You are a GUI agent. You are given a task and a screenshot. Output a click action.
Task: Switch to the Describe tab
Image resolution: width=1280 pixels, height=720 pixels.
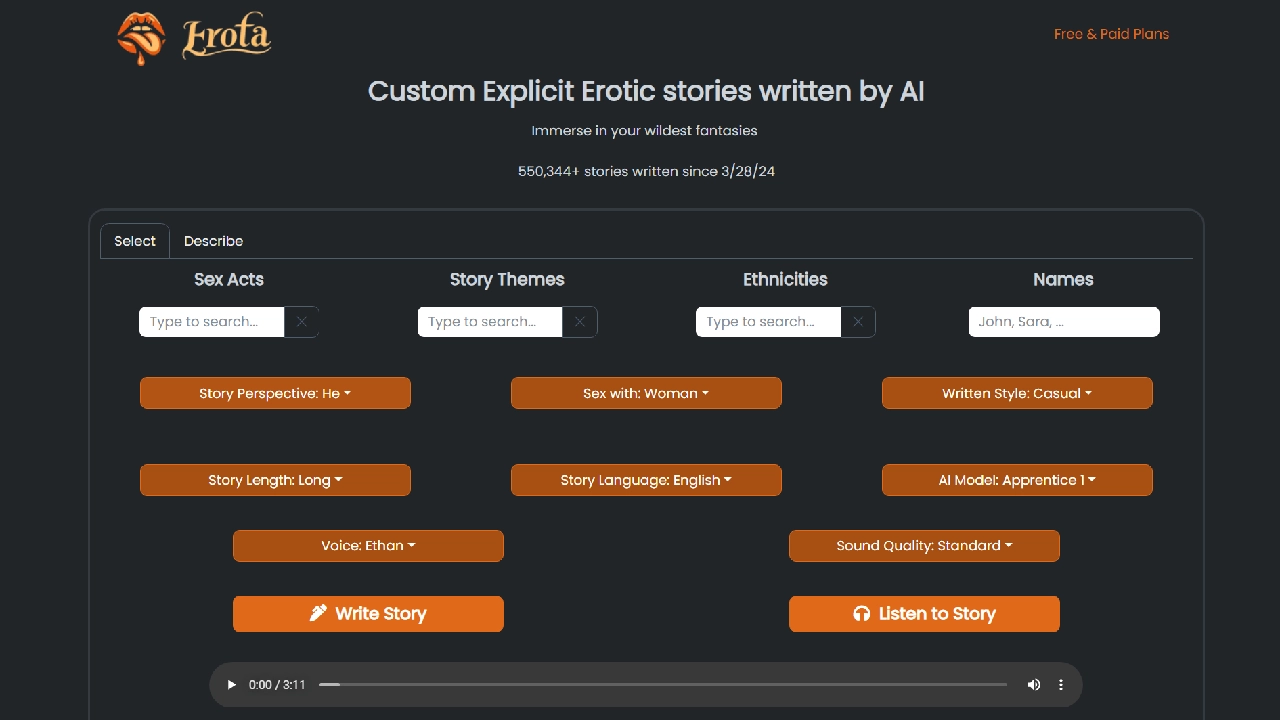(x=213, y=241)
